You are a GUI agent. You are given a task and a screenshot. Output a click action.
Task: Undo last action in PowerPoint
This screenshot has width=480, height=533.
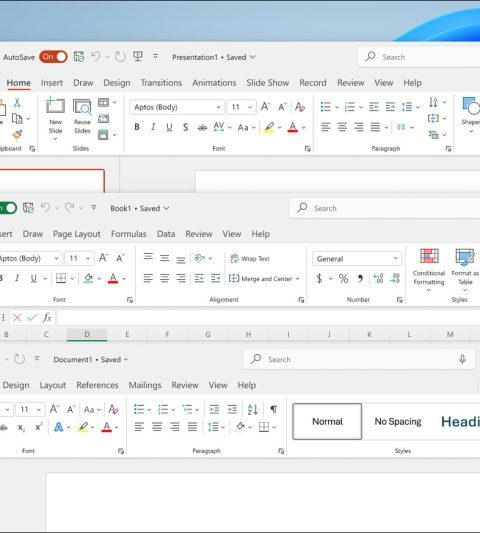(96, 56)
